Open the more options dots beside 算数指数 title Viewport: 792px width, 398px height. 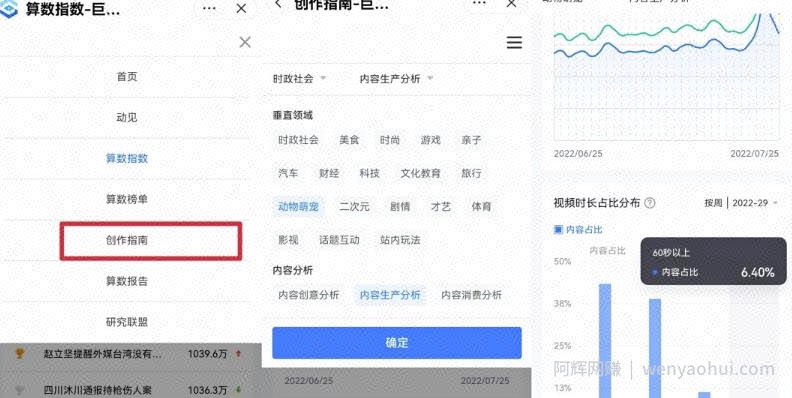pos(209,9)
